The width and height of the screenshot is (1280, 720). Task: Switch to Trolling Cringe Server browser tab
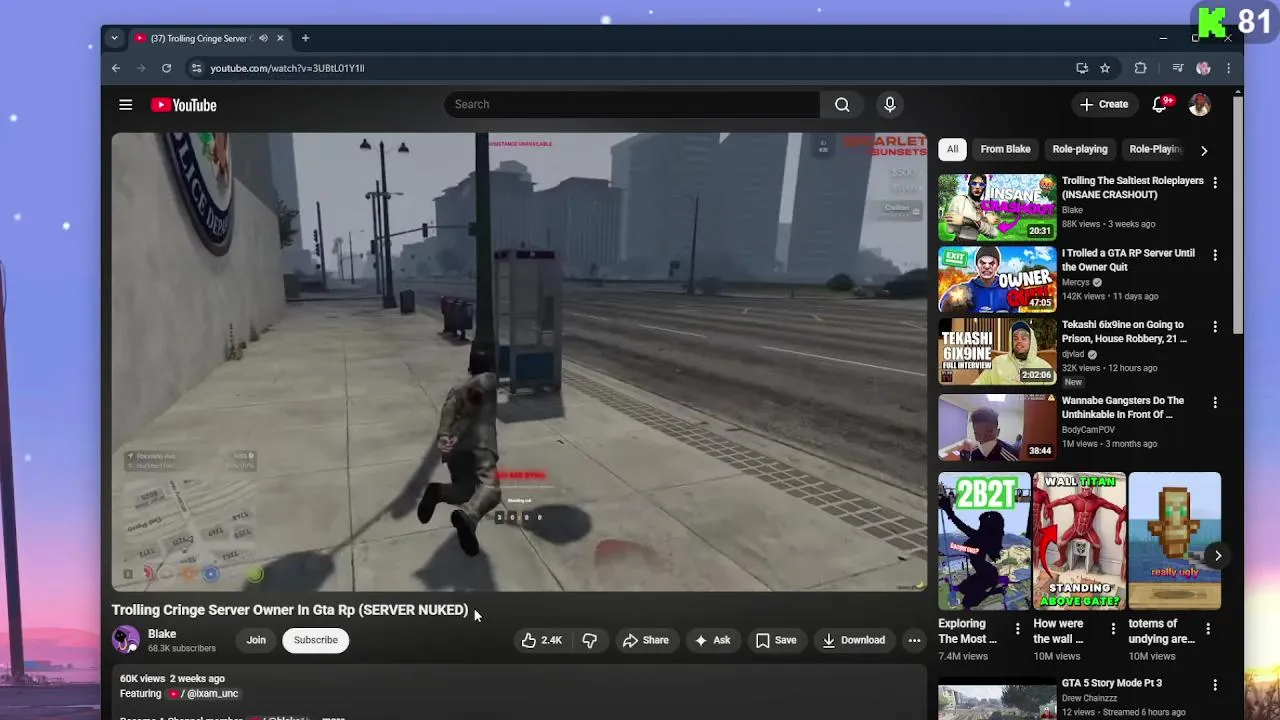198,38
